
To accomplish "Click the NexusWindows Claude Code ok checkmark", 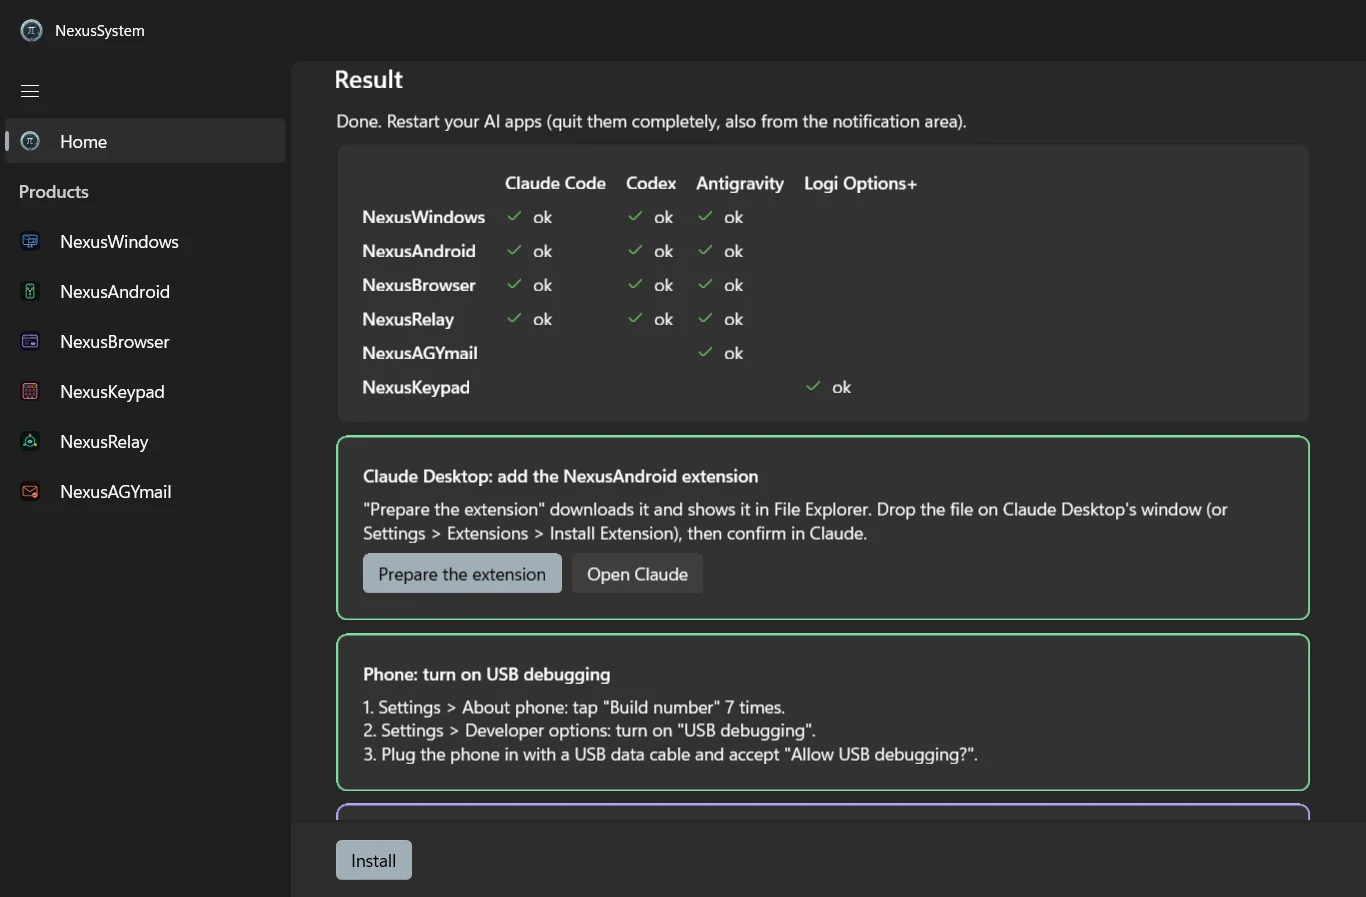I will point(514,216).
